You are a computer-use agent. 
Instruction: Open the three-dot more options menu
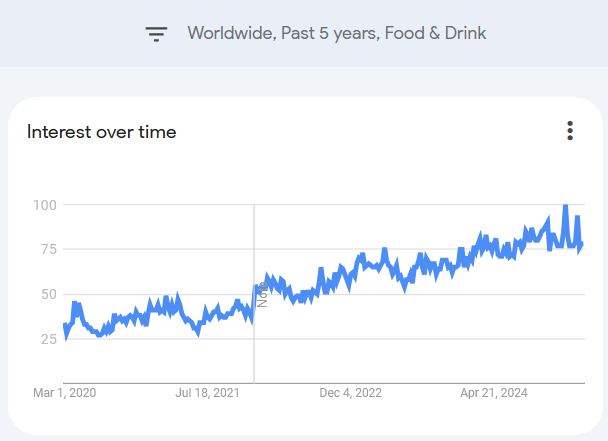[x=570, y=131]
